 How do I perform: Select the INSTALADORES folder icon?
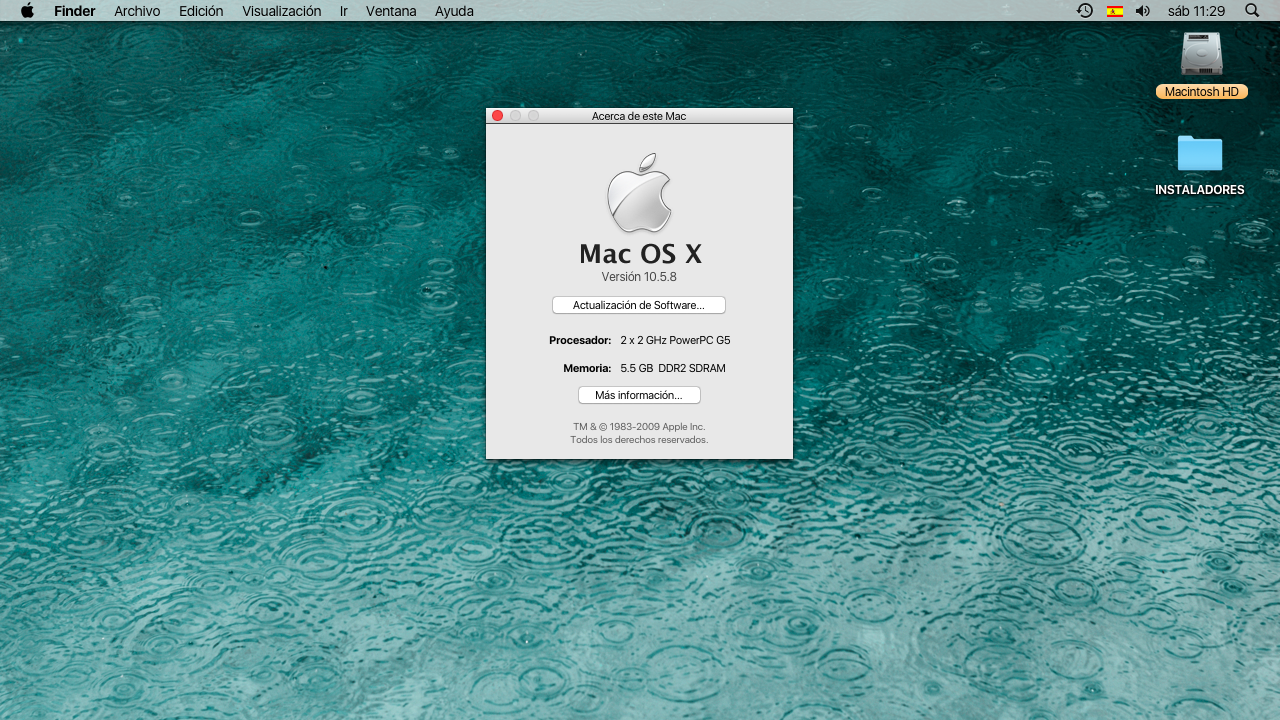tap(1199, 154)
